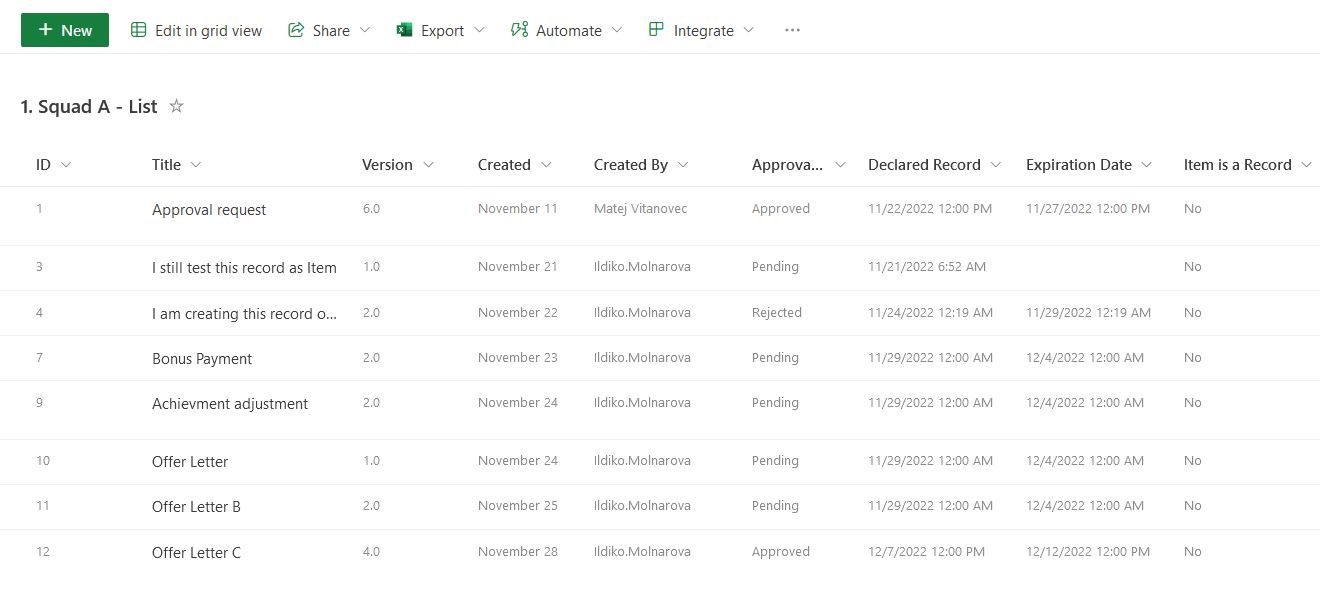
Task: Click Matej Vitanovec in Created By
Action: pyautogui.click(x=641, y=209)
